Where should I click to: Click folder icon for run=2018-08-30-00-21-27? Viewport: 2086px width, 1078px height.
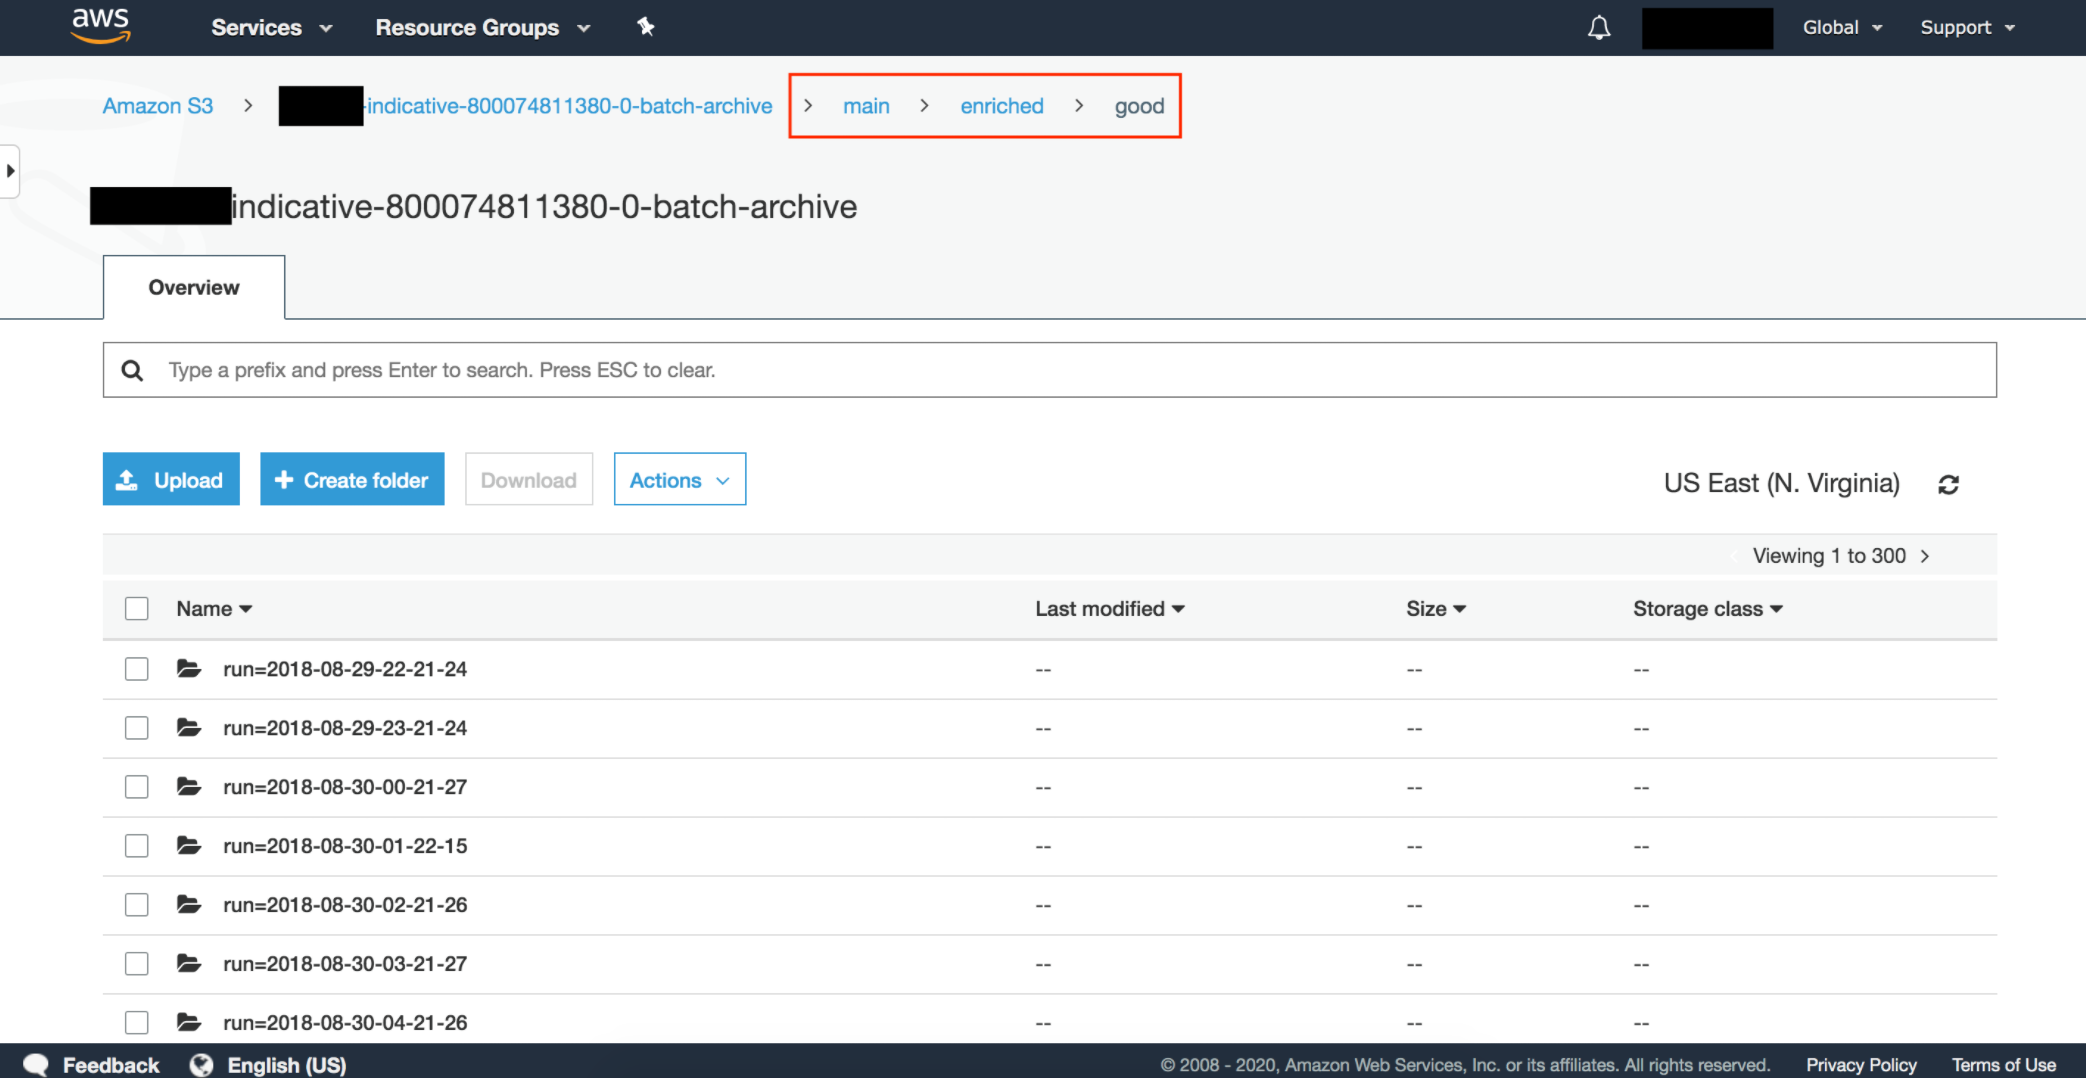[189, 786]
